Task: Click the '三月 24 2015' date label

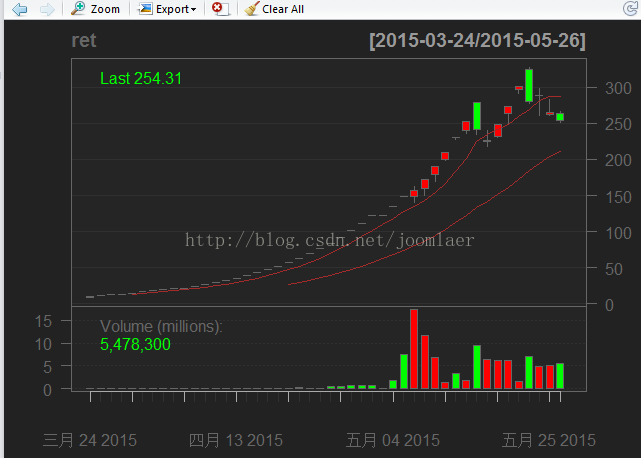Action: point(90,440)
